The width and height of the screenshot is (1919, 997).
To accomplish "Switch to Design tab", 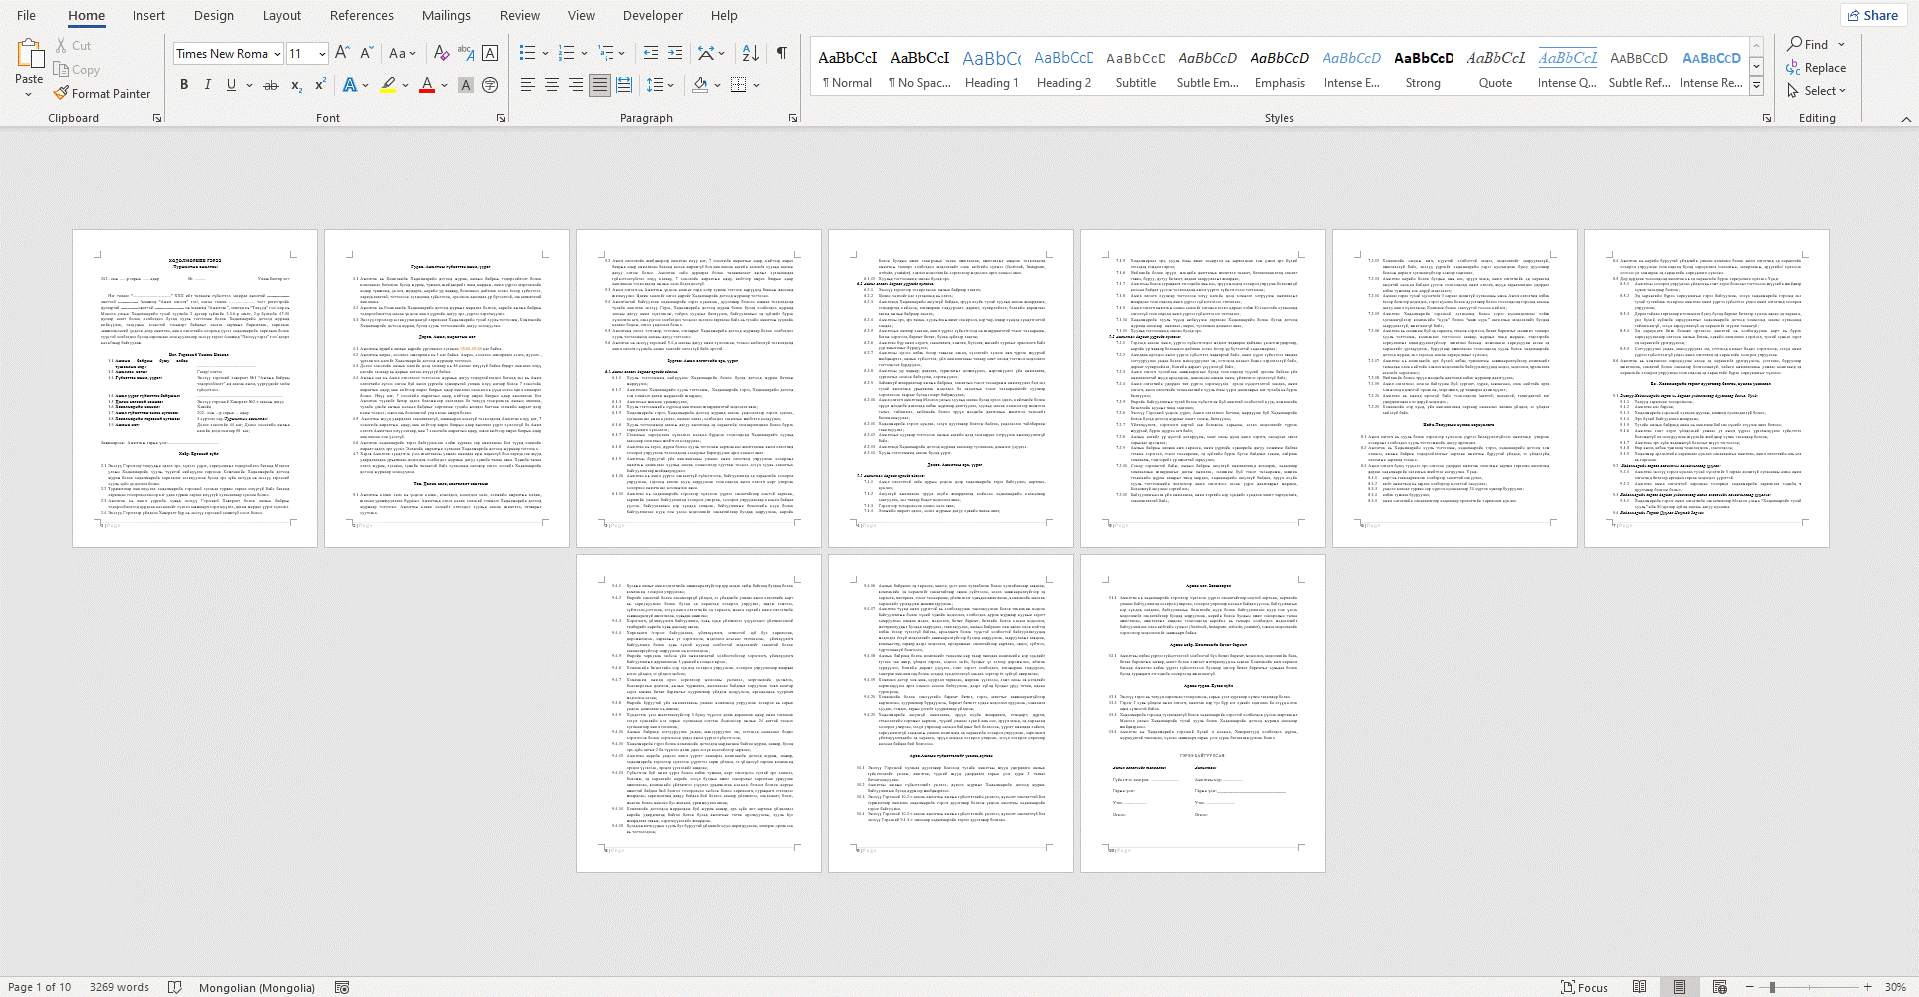I will pyautogui.click(x=214, y=15).
